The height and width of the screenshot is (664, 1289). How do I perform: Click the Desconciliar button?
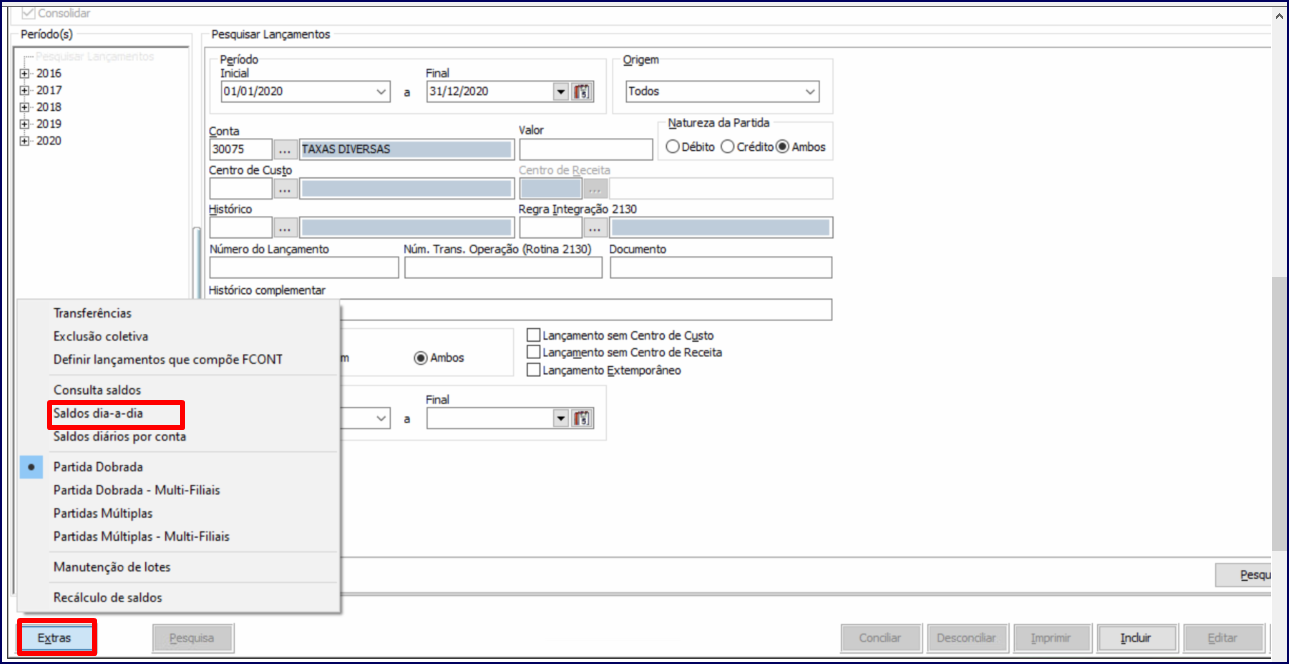[x=966, y=638]
